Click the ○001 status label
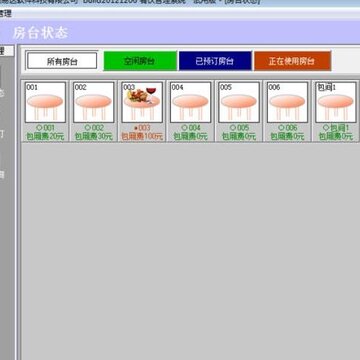 click(x=45, y=128)
